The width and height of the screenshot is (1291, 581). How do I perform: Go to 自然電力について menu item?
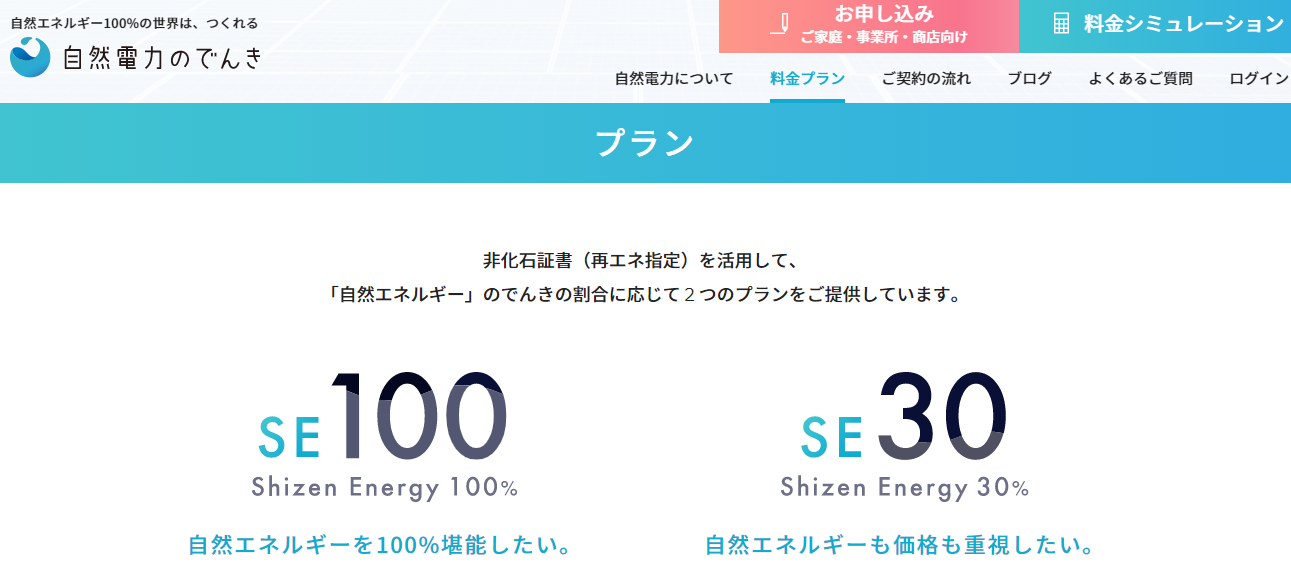[x=674, y=79]
